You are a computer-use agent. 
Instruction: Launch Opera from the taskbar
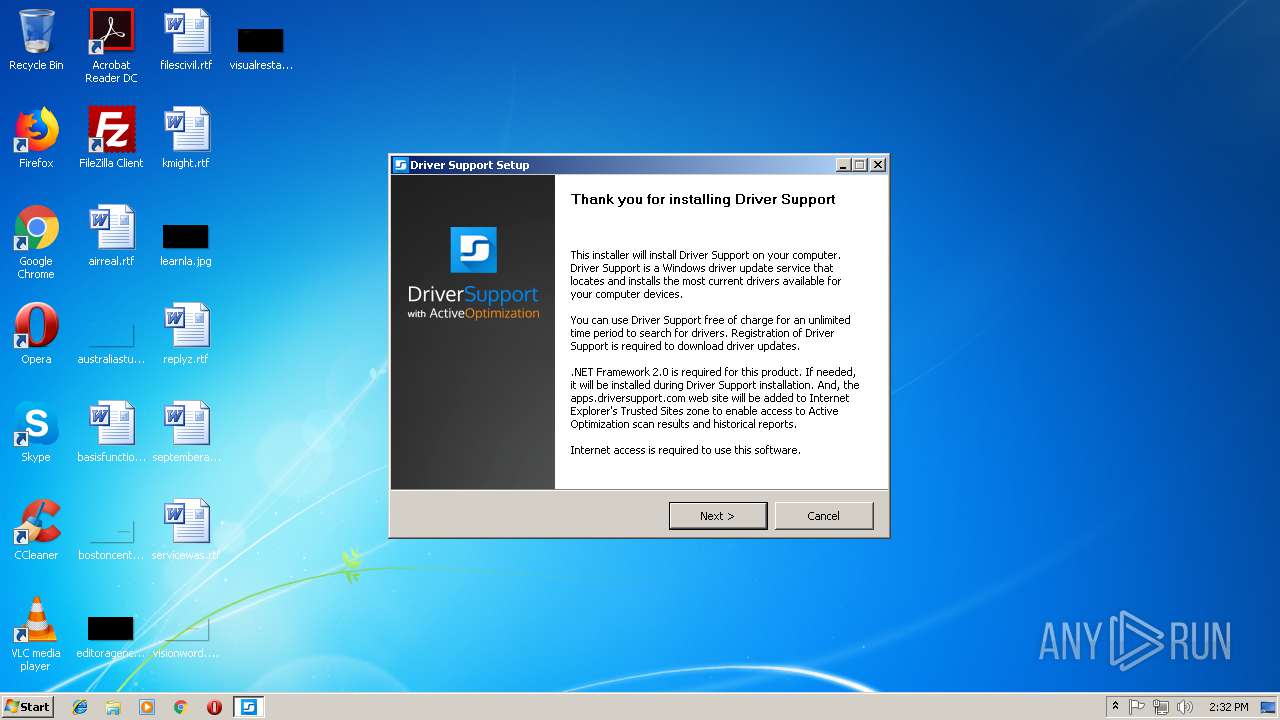pos(214,707)
